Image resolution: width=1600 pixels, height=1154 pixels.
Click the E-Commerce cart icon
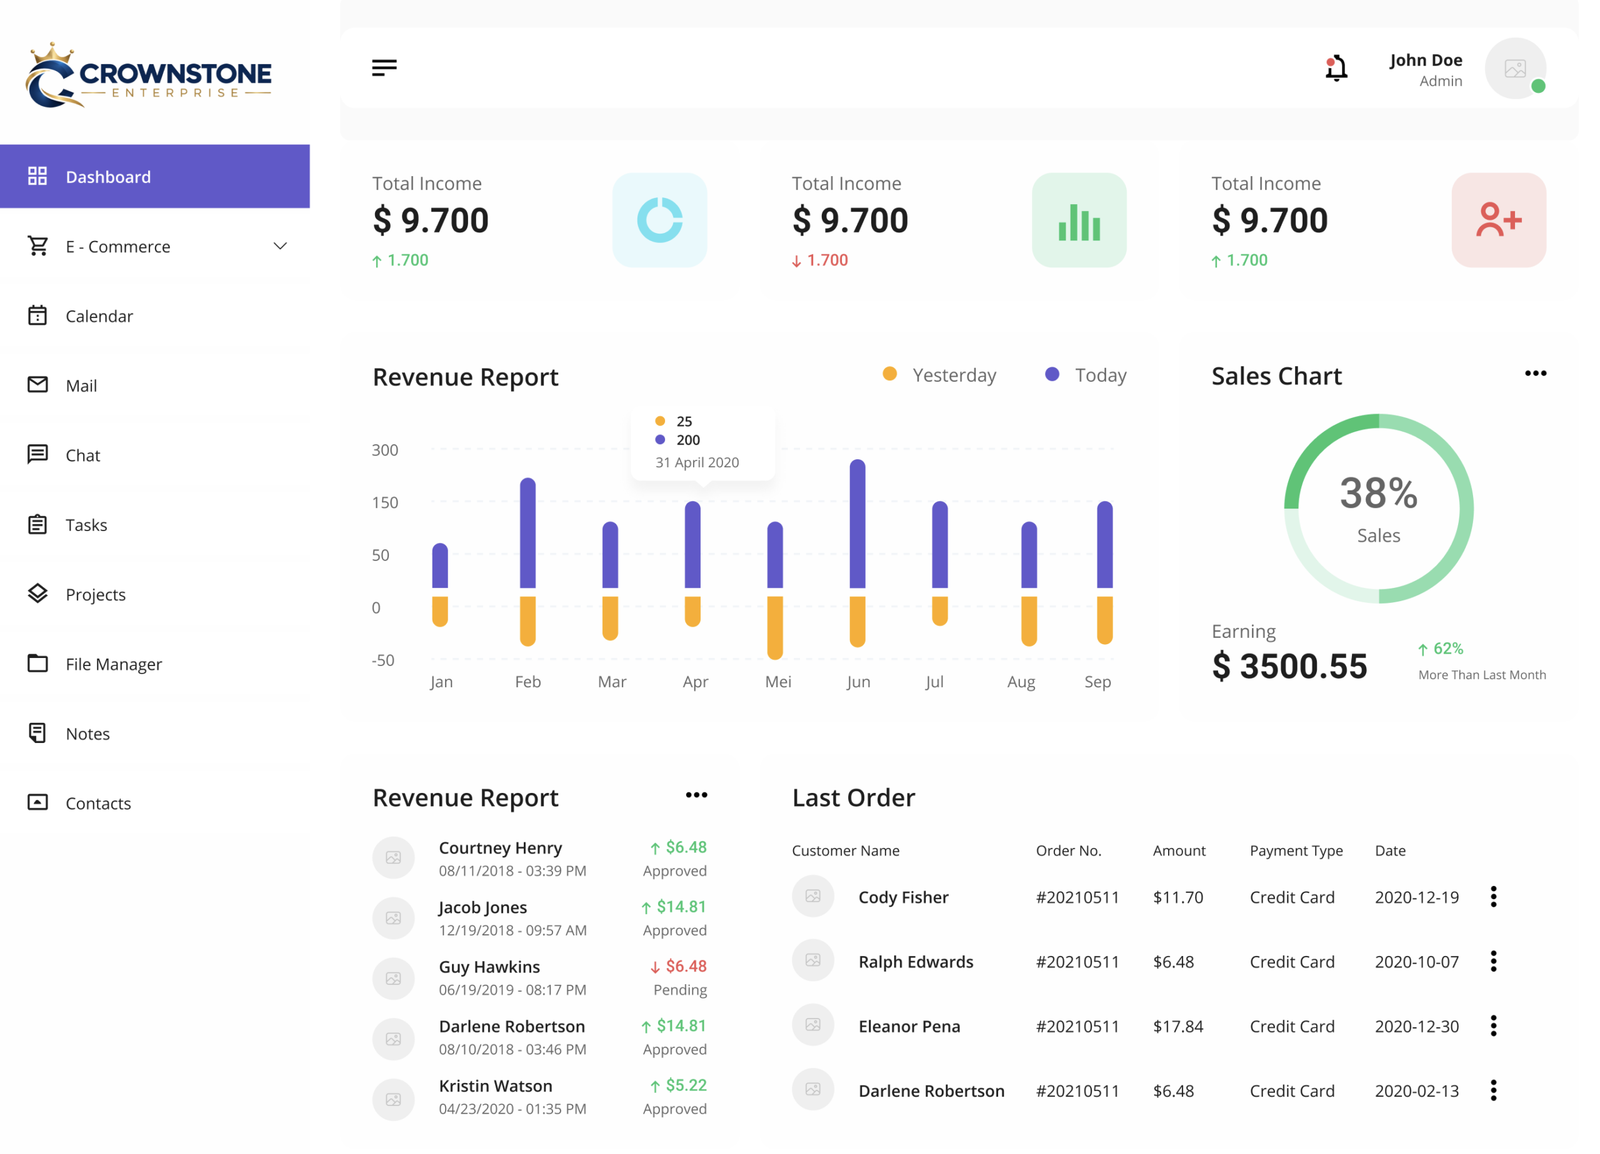point(38,246)
